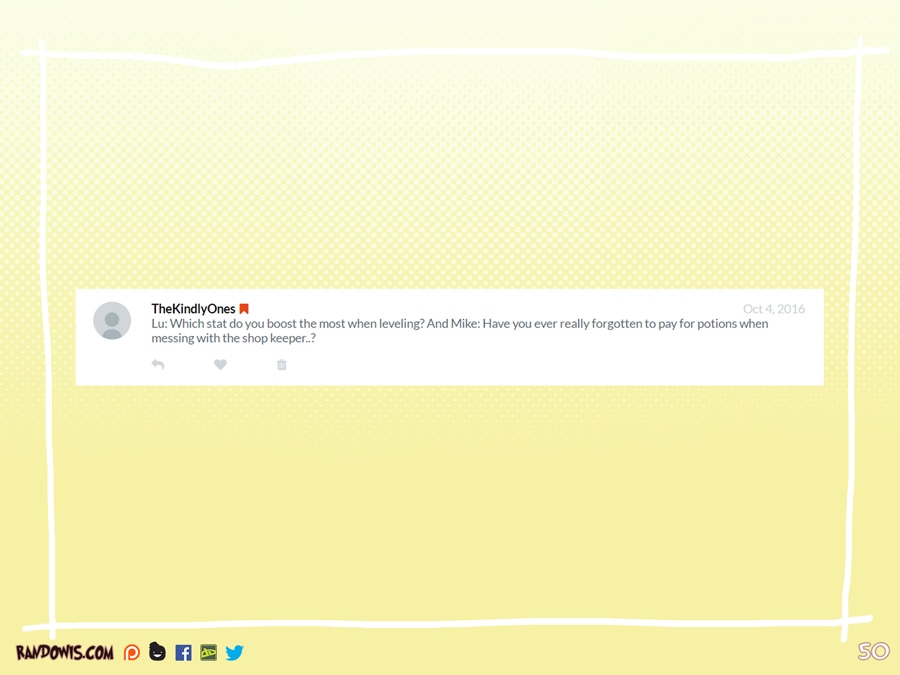The image size is (900, 675).
Task: Delete the comment using the trash icon
Action: click(282, 365)
